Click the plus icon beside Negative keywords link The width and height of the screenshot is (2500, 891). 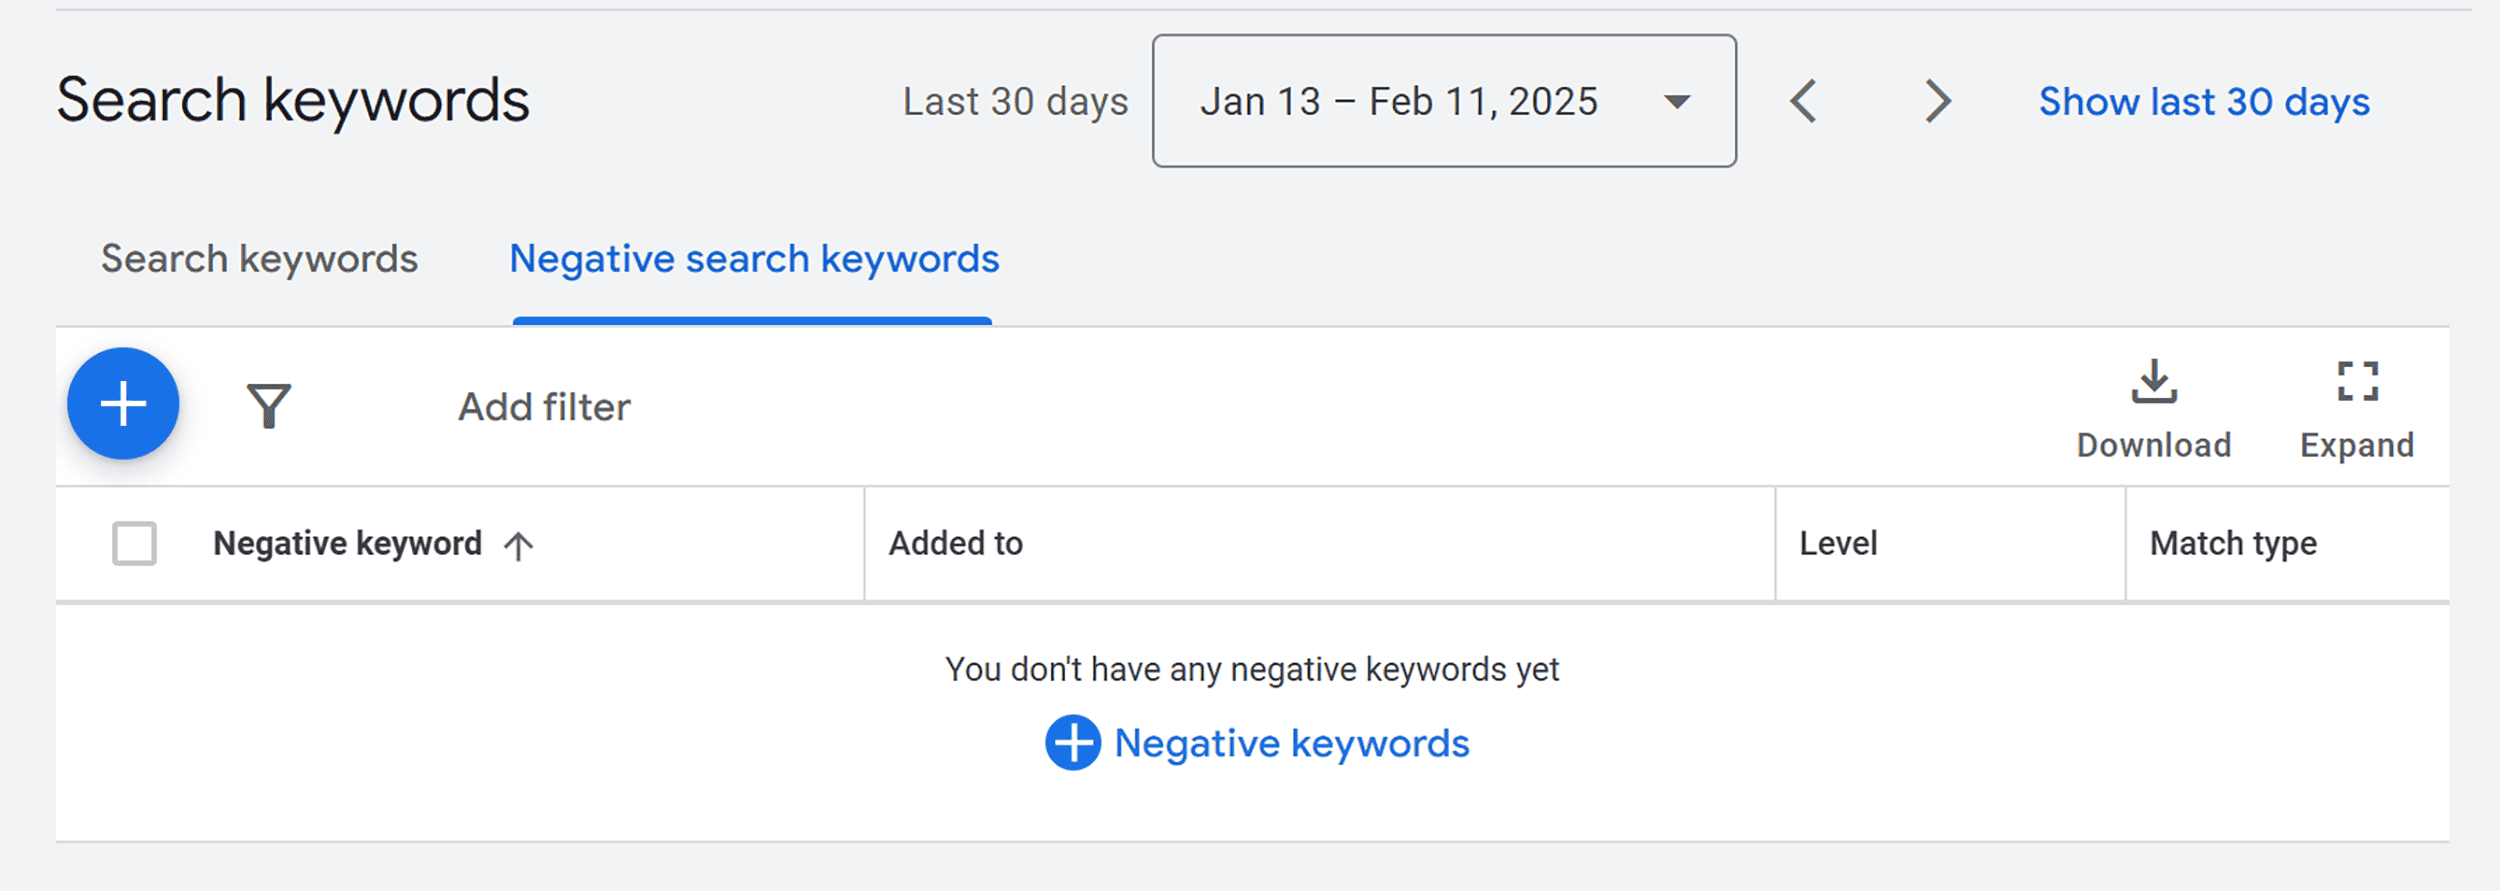(x=1073, y=742)
